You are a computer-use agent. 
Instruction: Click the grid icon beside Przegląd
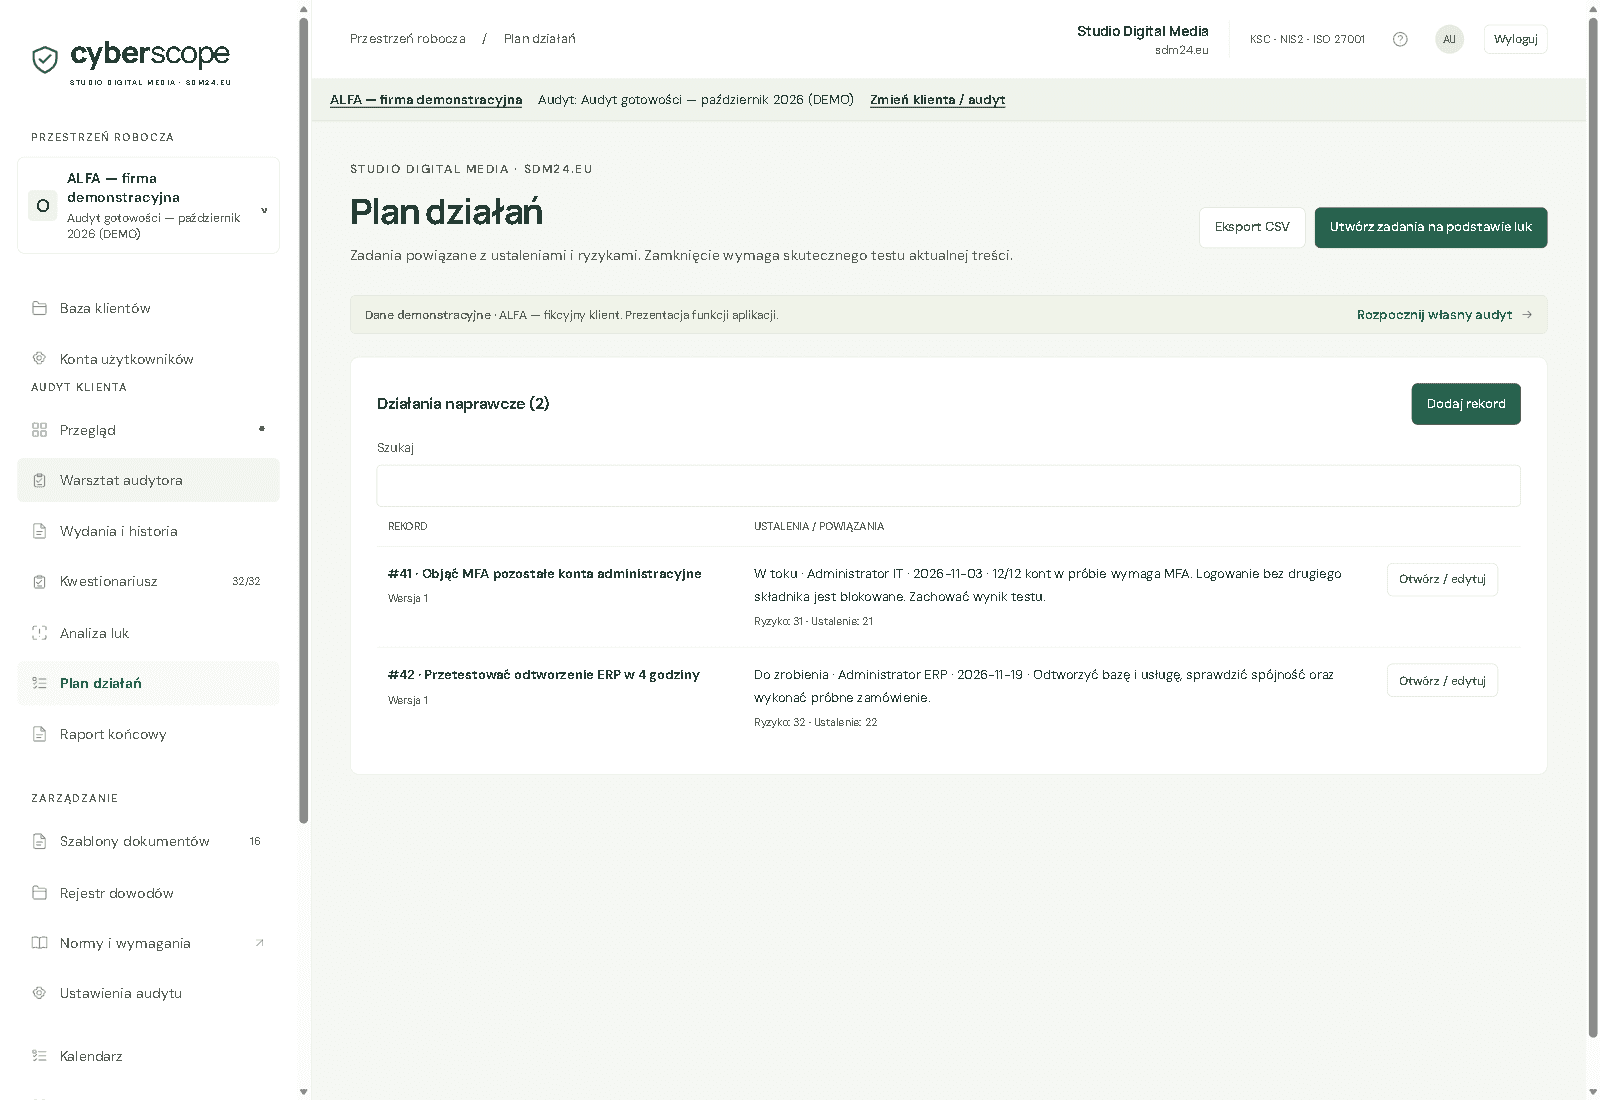[40, 430]
